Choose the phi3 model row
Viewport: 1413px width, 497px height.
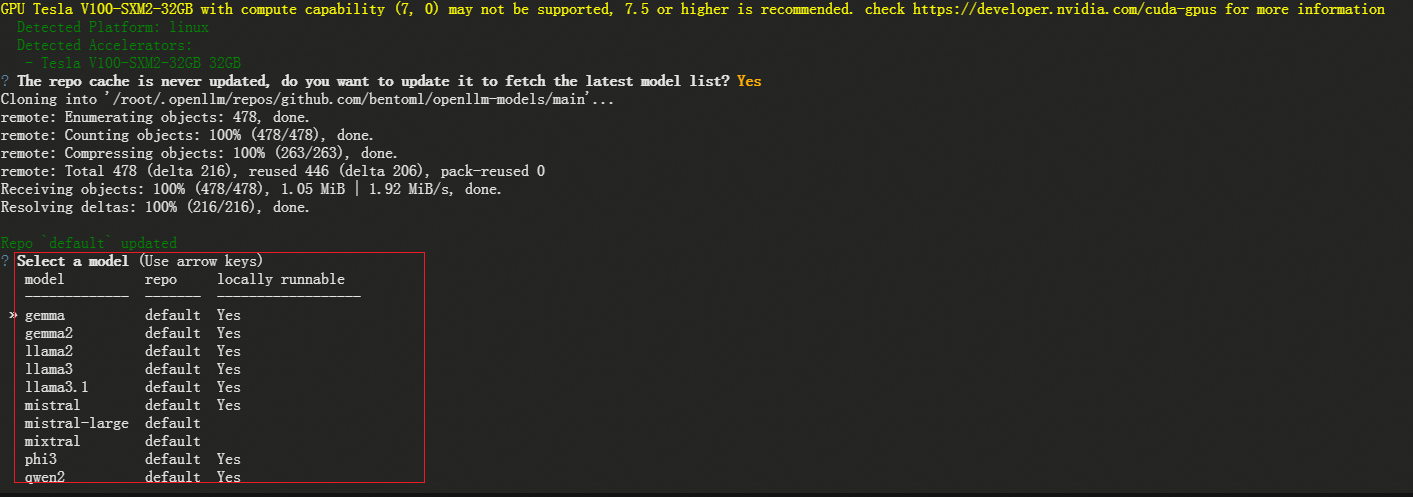(132, 459)
